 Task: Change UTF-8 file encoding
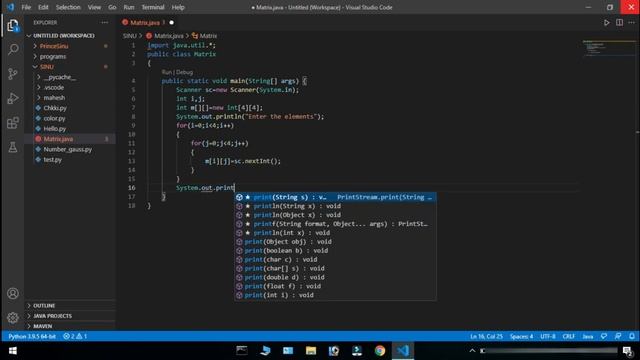pos(548,336)
